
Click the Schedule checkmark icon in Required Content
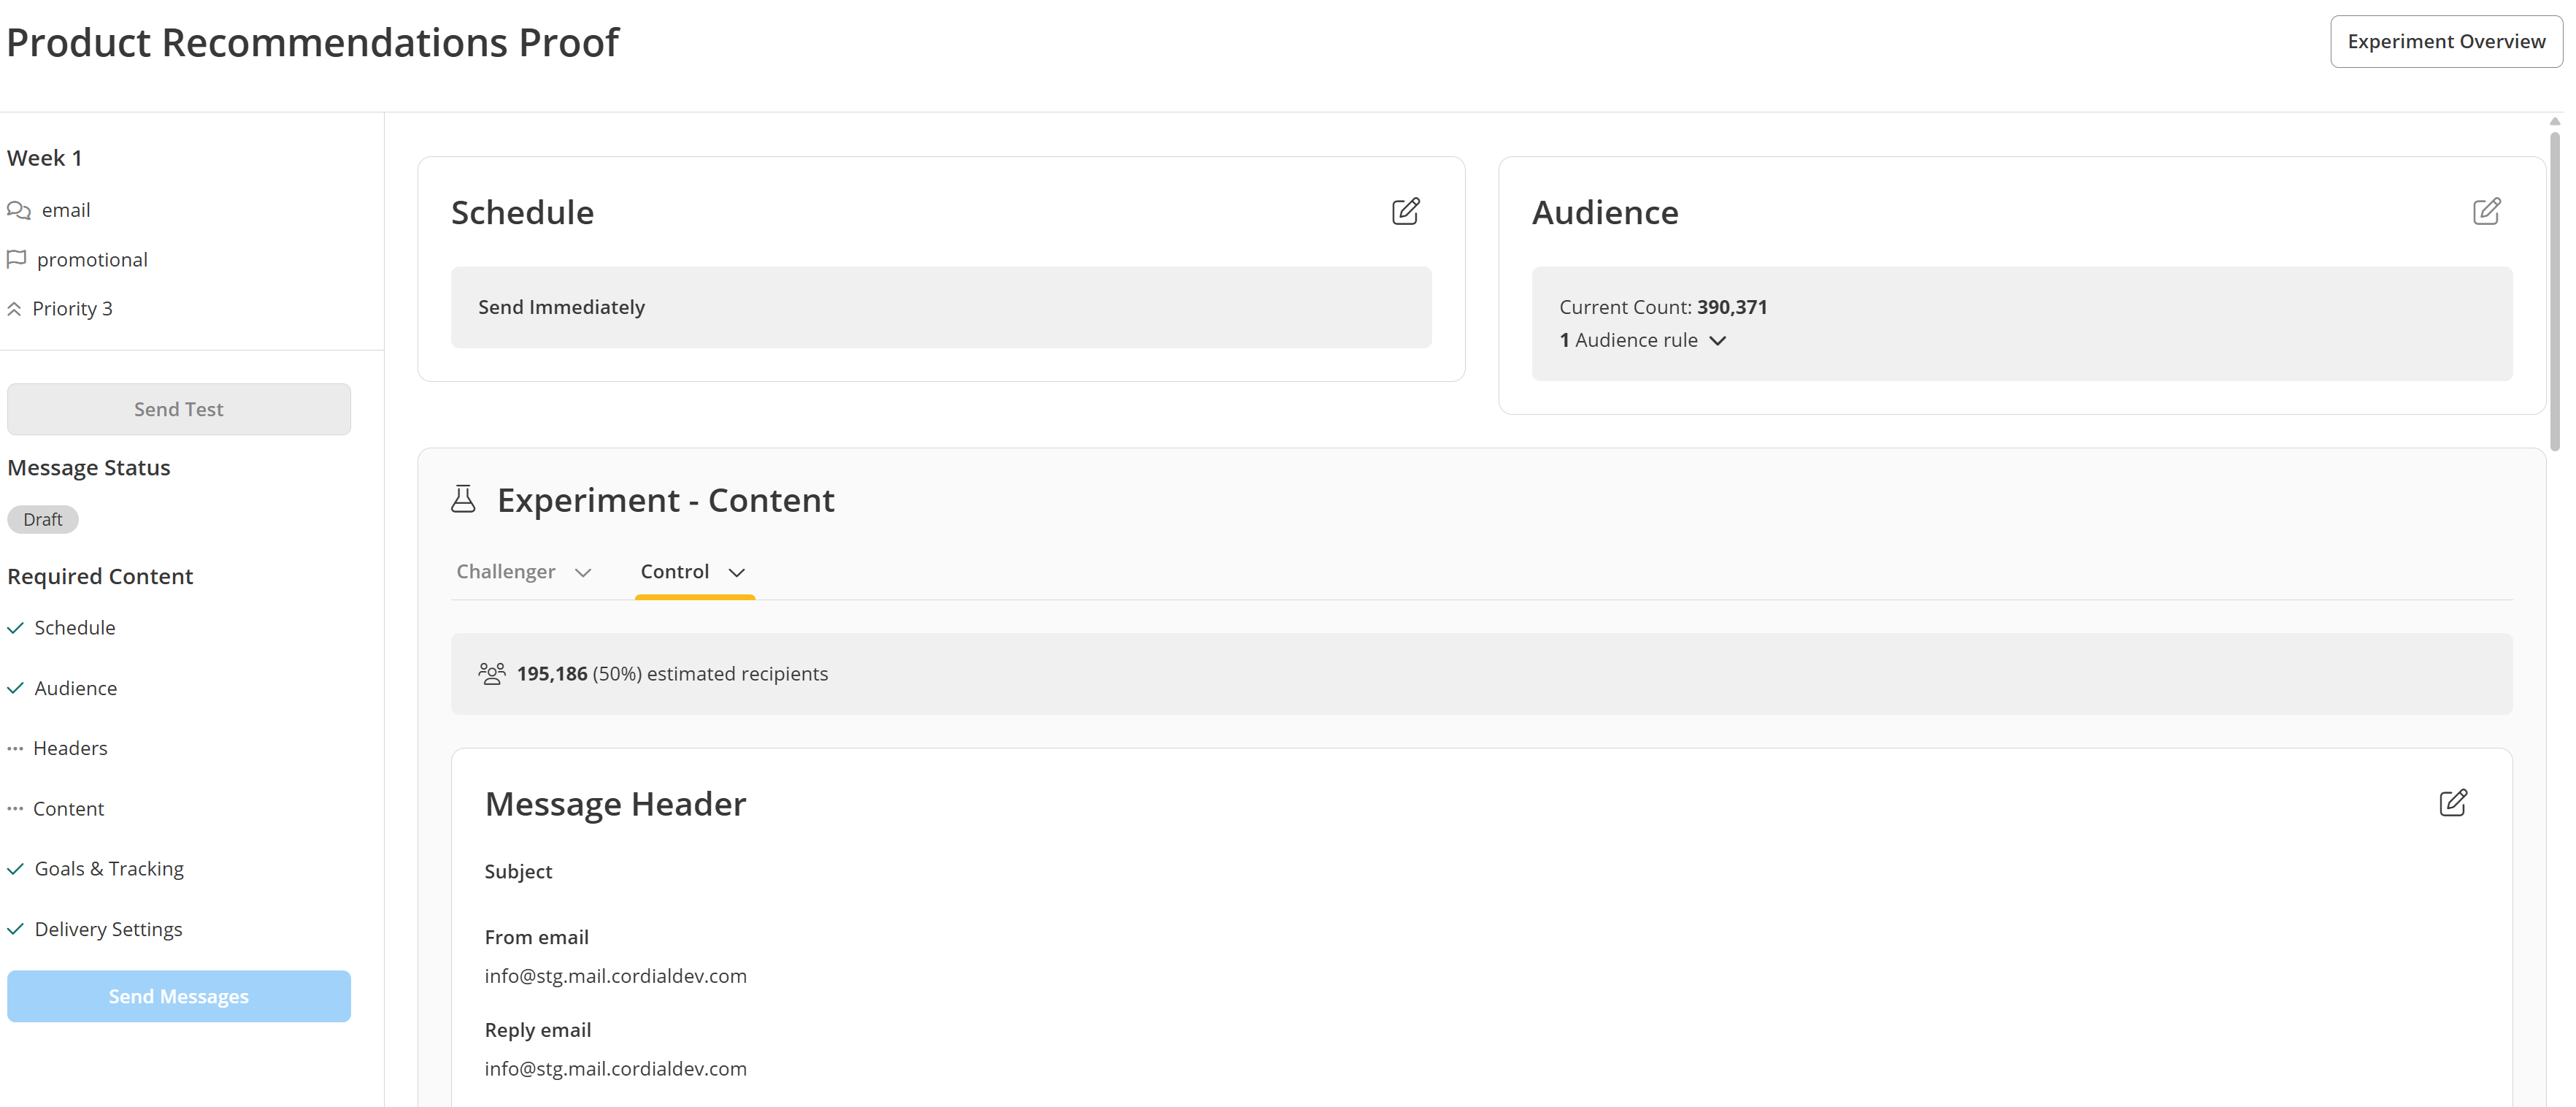click(15, 628)
